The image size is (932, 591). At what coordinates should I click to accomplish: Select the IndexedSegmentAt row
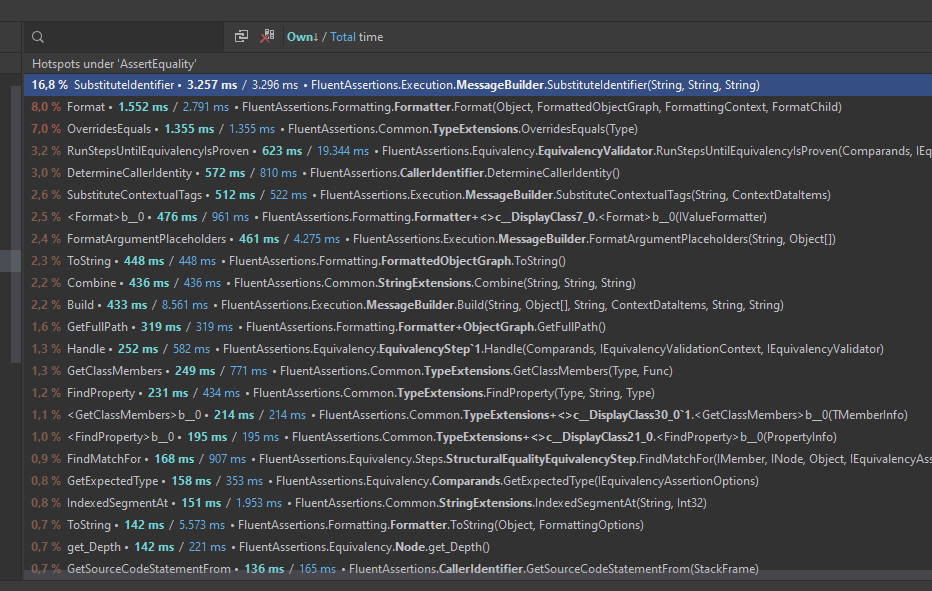[x=478, y=503]
